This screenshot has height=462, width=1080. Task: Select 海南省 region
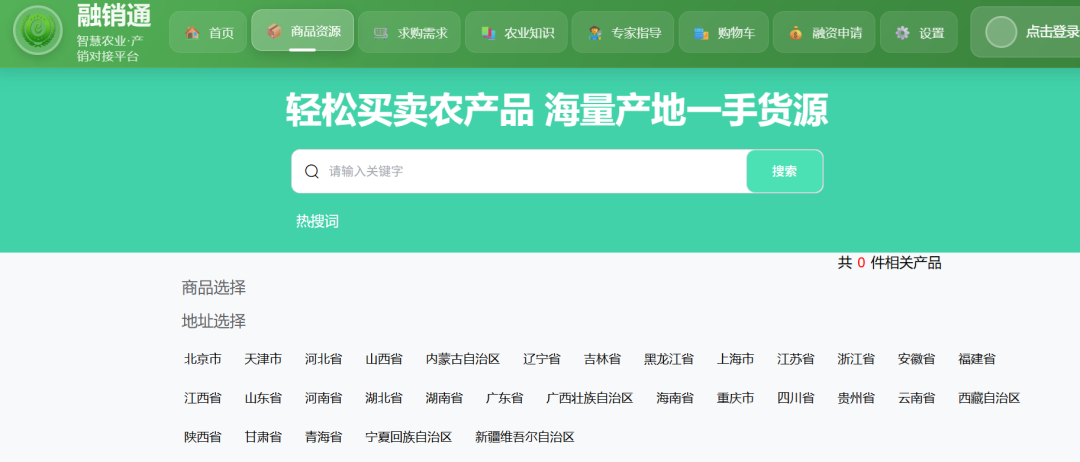(675, 398)
